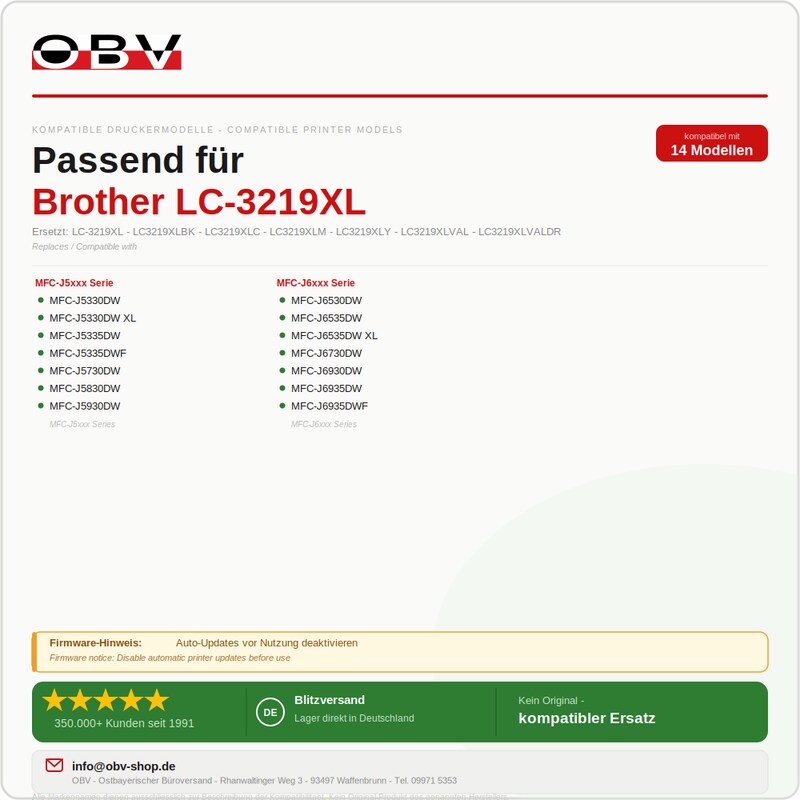
Task: Click the red envelope email icon
Action: (x=54, y=765)
